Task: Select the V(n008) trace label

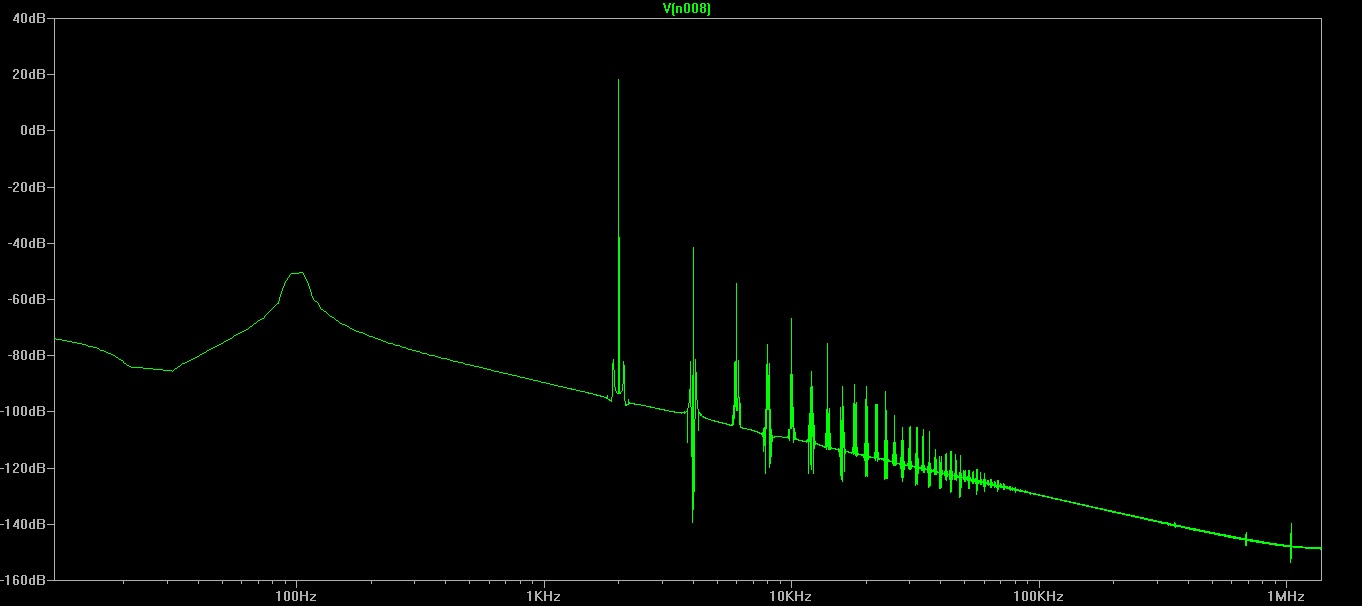Action: tap(686, 8)
